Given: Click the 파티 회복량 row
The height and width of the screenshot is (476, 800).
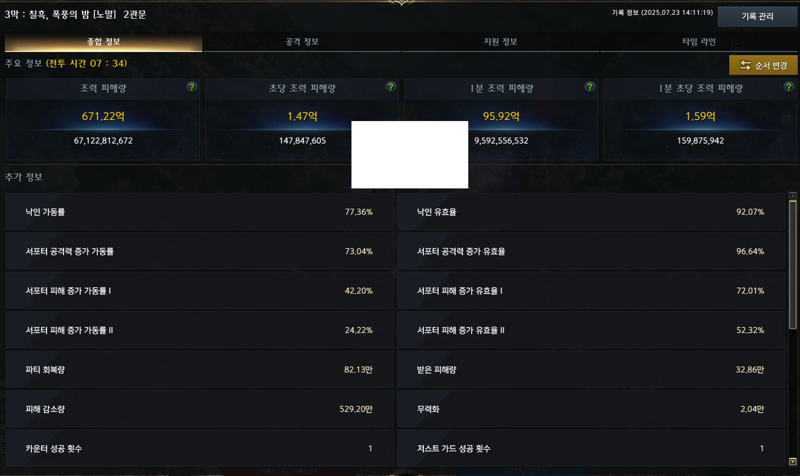Looking at the screenshot, I should click(x=199, y=369).
